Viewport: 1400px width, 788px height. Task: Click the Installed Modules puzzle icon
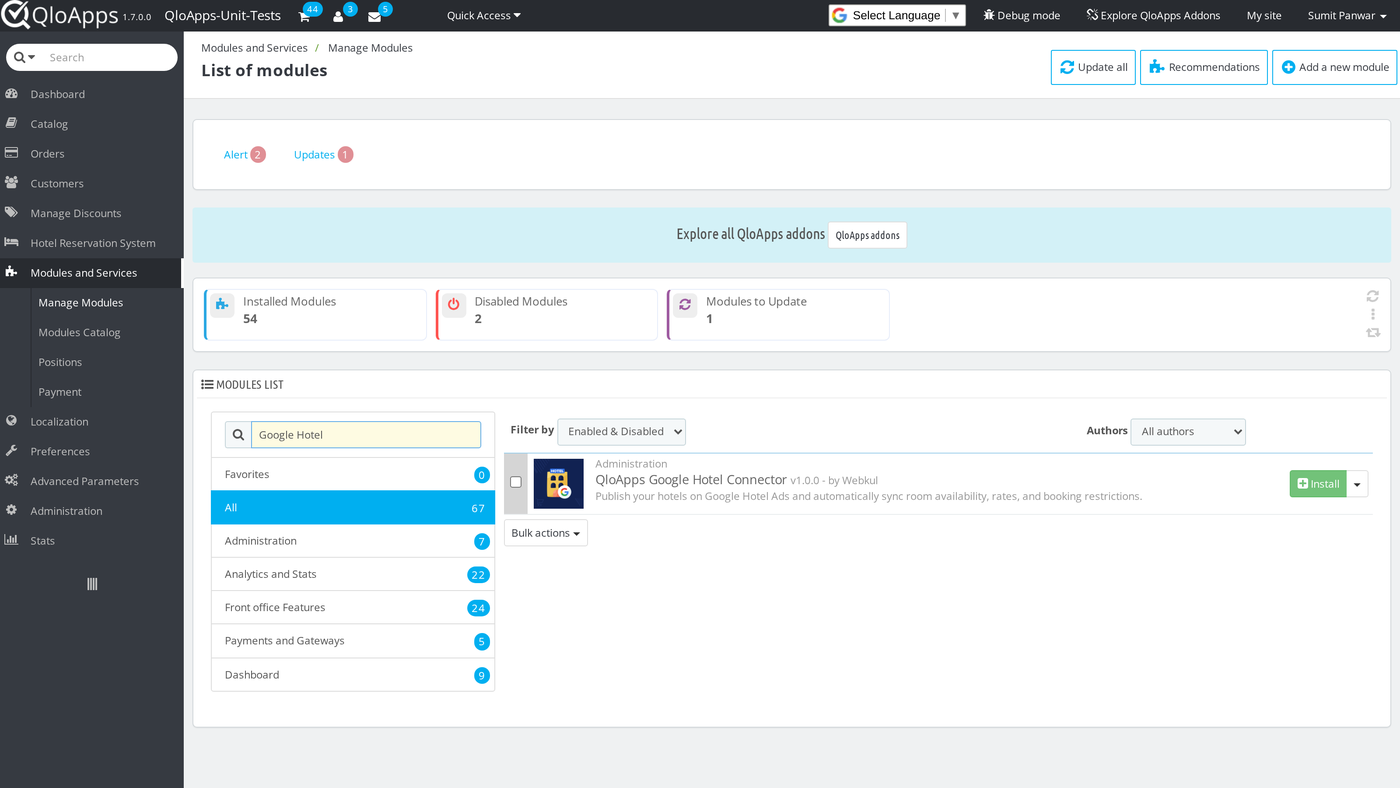pyautogui.click(x=222, y=304)
